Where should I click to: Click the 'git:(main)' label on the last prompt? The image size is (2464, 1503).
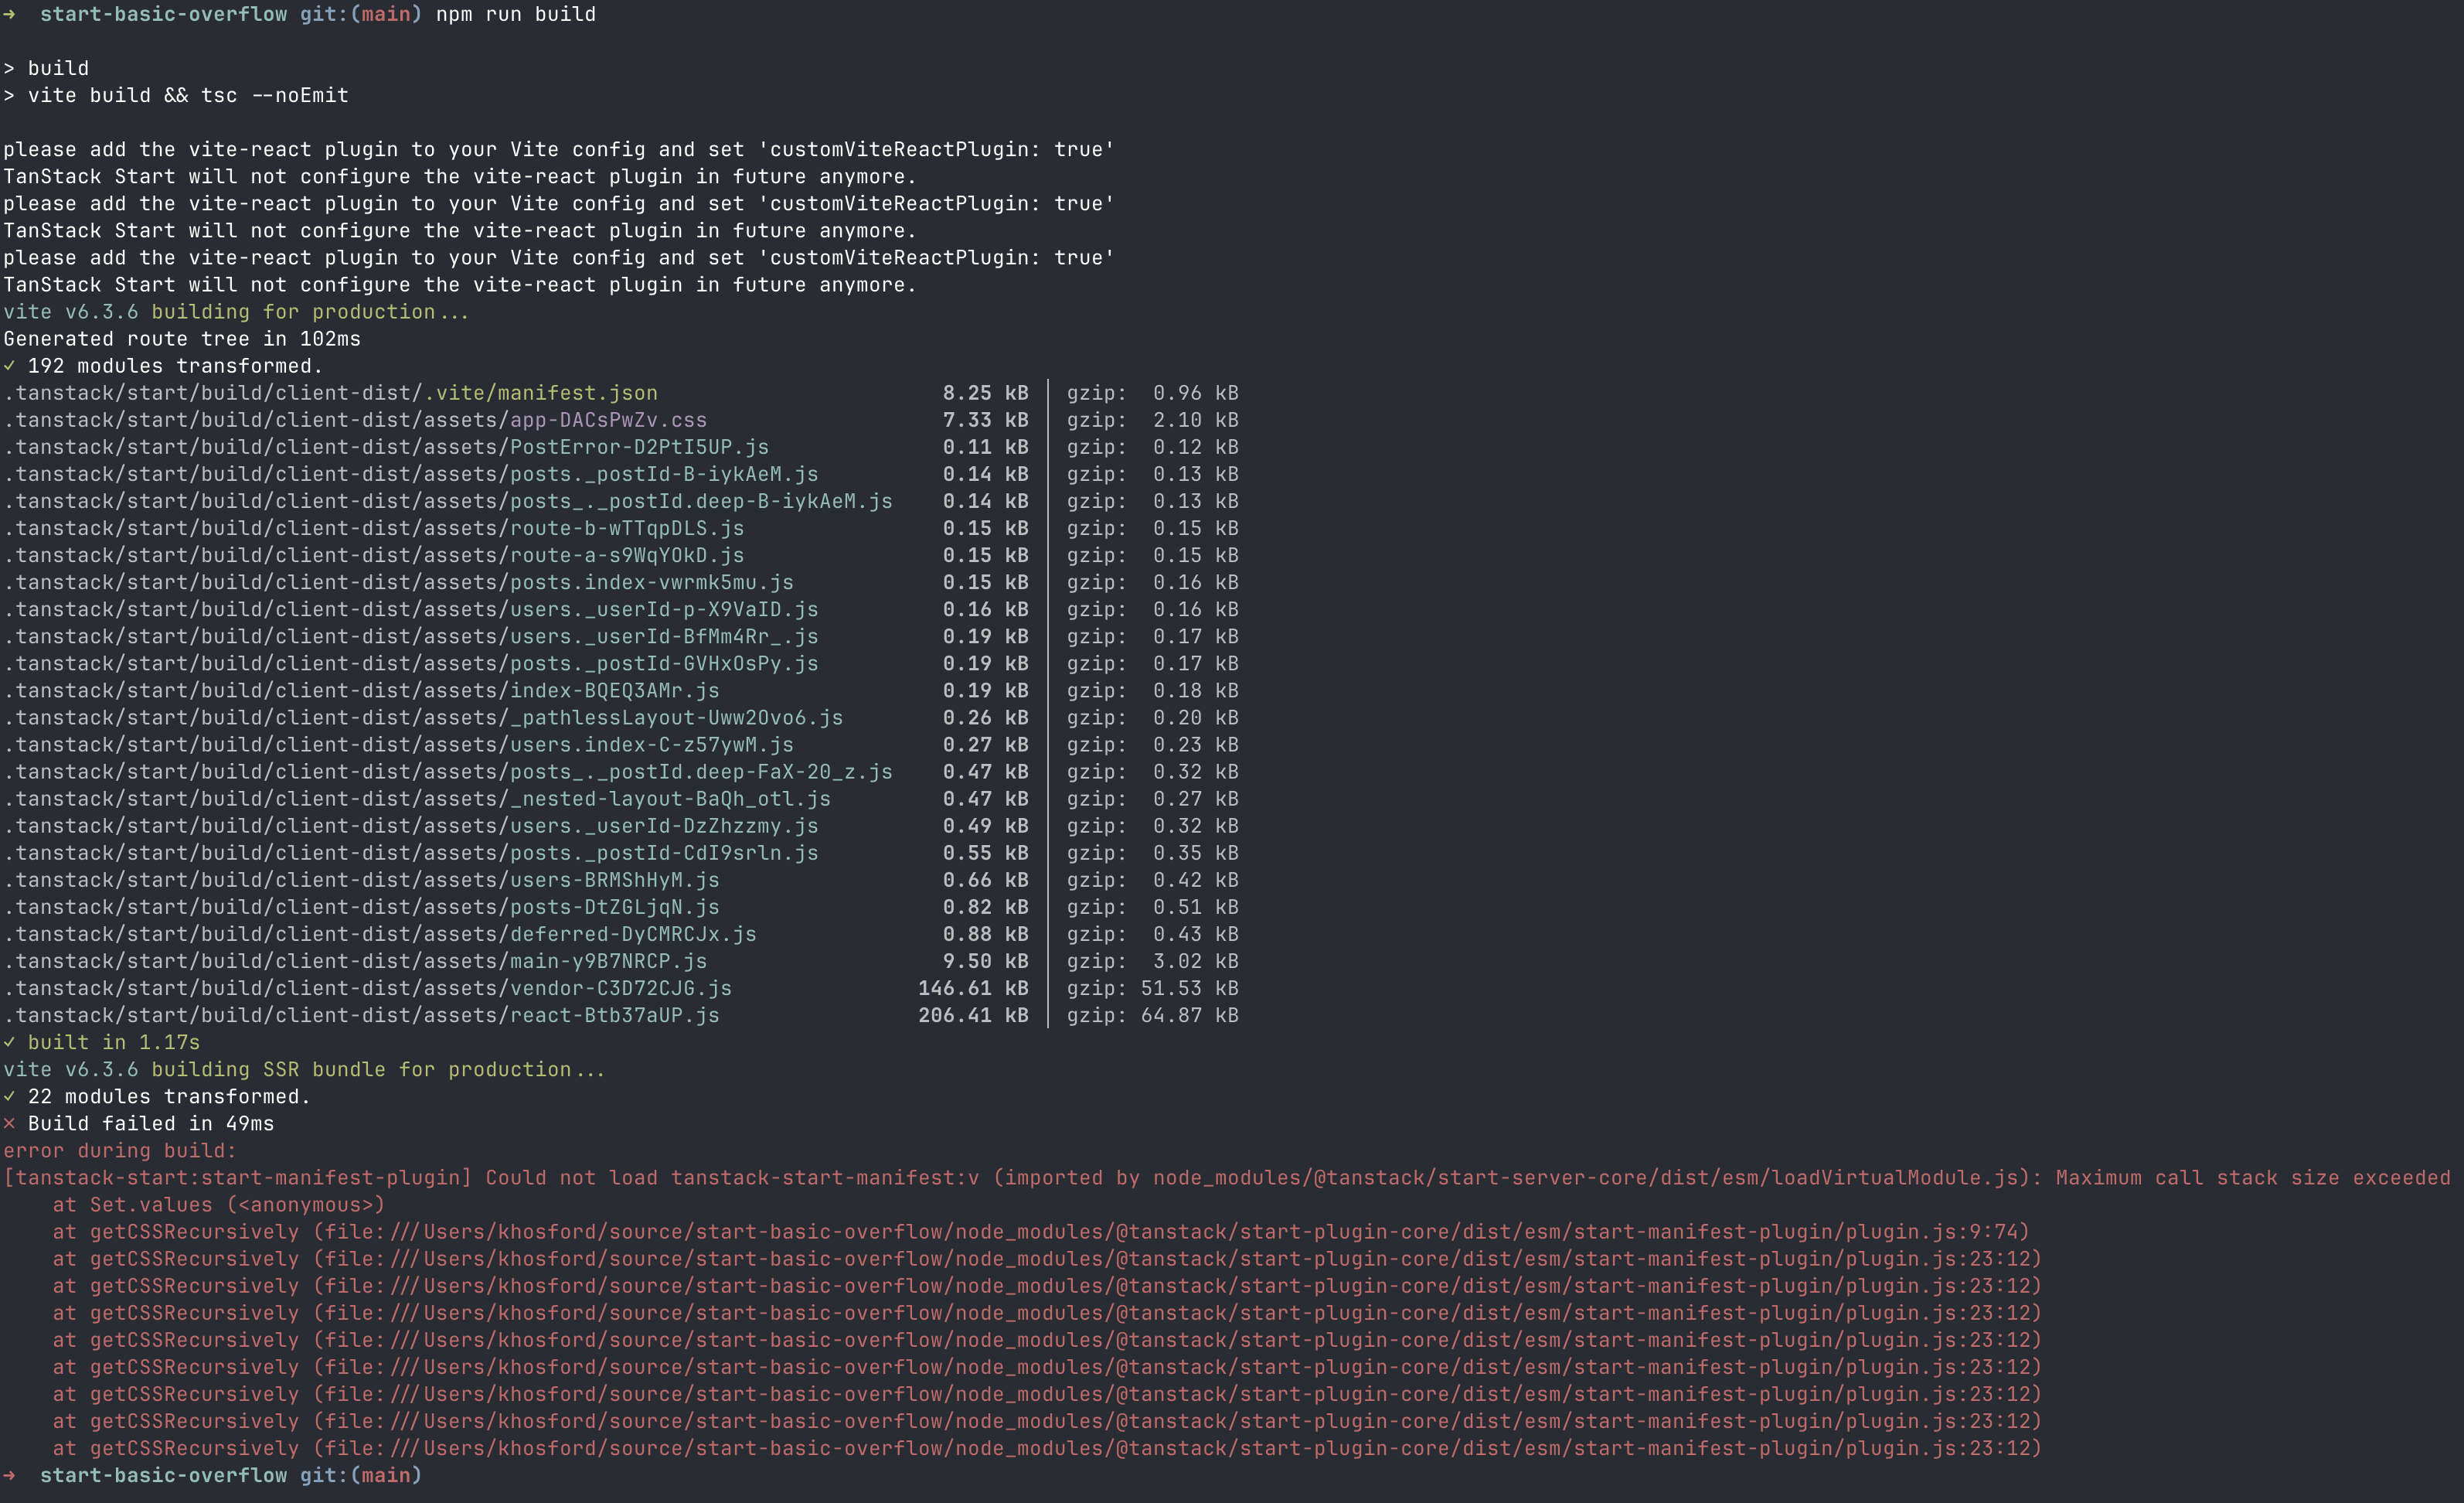pos(360,1476)
